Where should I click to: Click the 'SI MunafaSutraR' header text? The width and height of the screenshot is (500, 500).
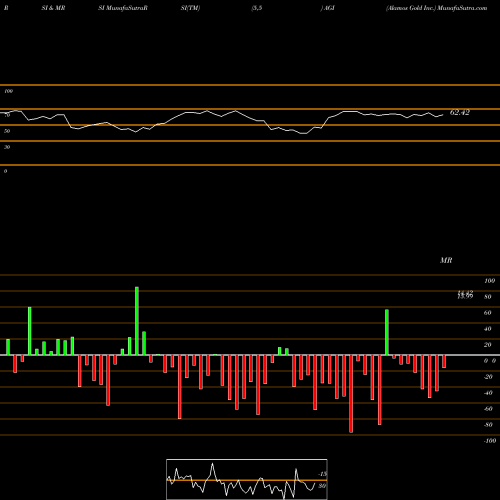(123, 8)
